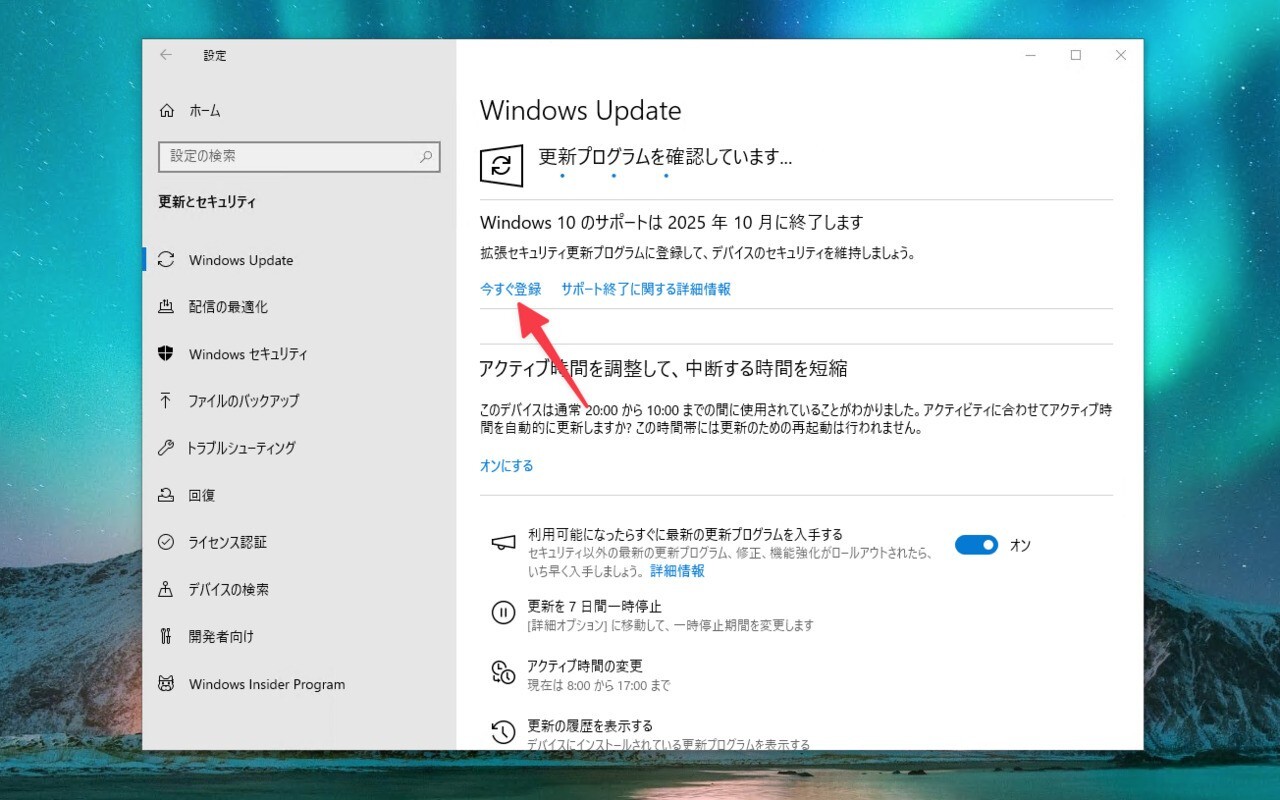Viewport: 1280px width, 800px height.
Task: Open the 詳細情報 link under latest updates
Action: pos(677,571)
